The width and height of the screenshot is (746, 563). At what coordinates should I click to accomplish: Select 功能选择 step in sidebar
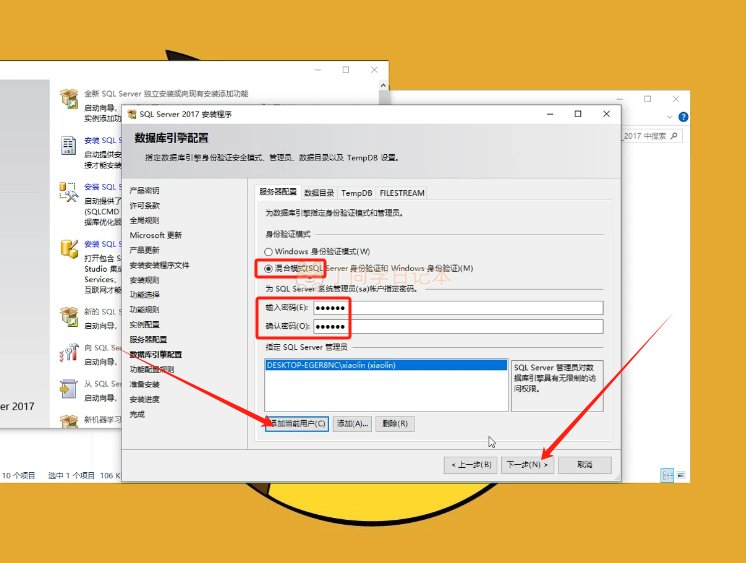coord(144,295)
